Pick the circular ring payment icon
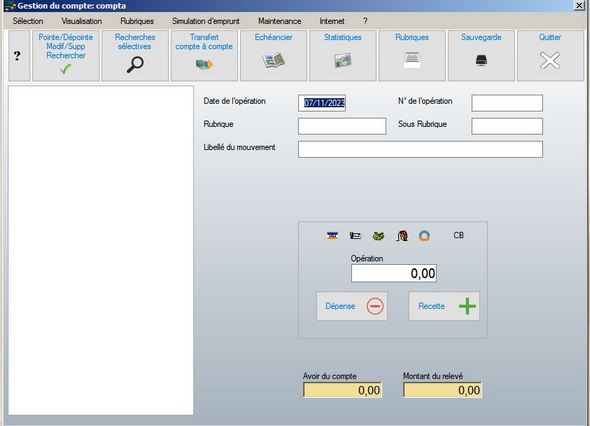This screenshot has height=426, width=590. (424, 236)
